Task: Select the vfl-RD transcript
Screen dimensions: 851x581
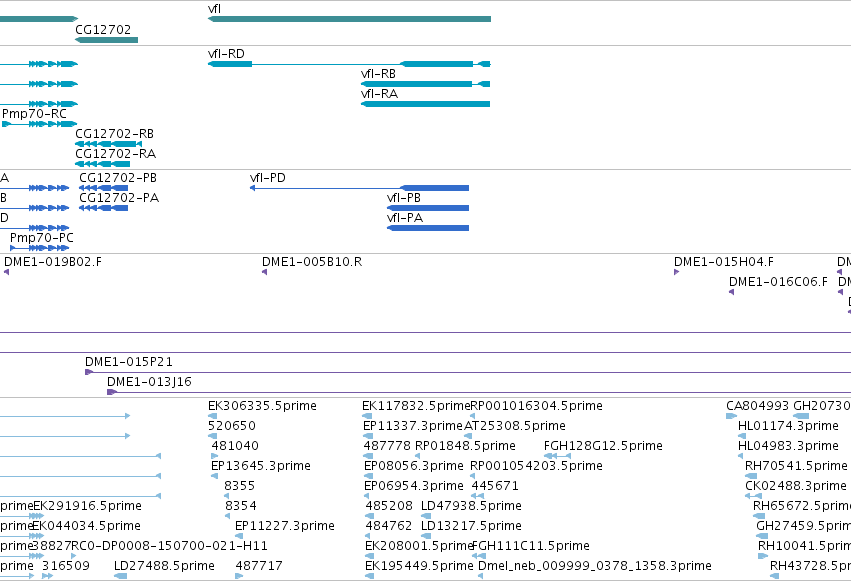Action: pyautogui.click(x=350, y=64)
